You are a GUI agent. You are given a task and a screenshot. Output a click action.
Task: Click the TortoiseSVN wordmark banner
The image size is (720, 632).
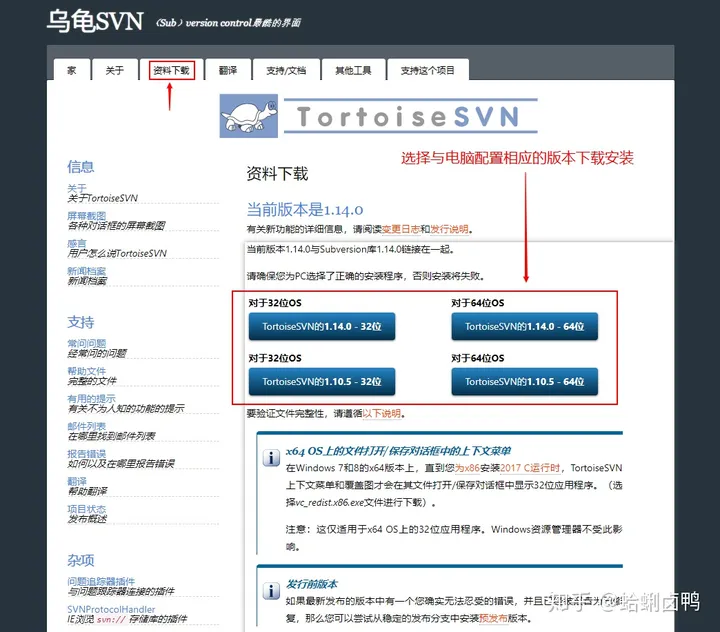point(411,116)
